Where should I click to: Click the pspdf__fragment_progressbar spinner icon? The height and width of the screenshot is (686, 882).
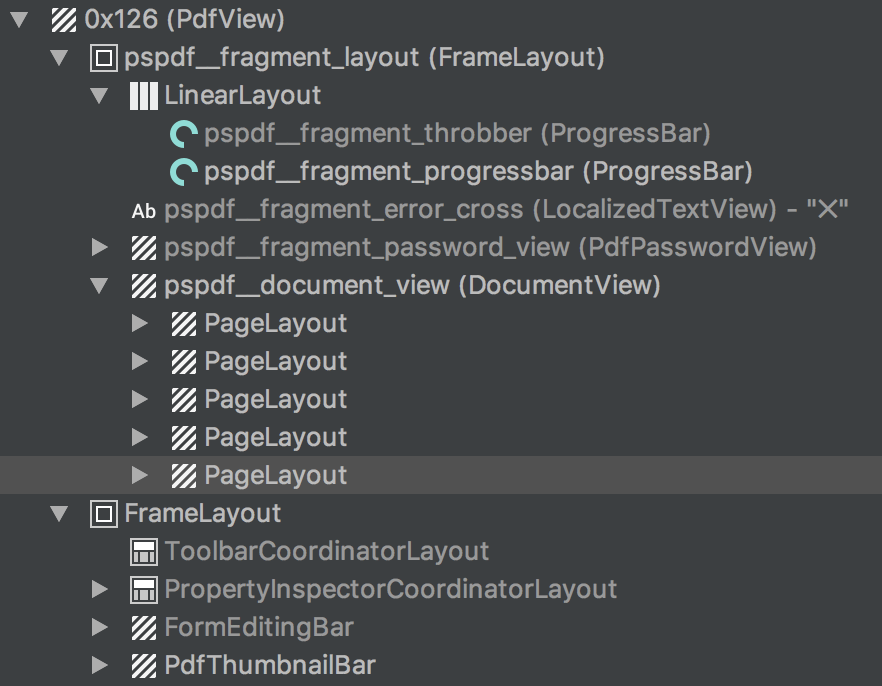(x=184, y=172)
